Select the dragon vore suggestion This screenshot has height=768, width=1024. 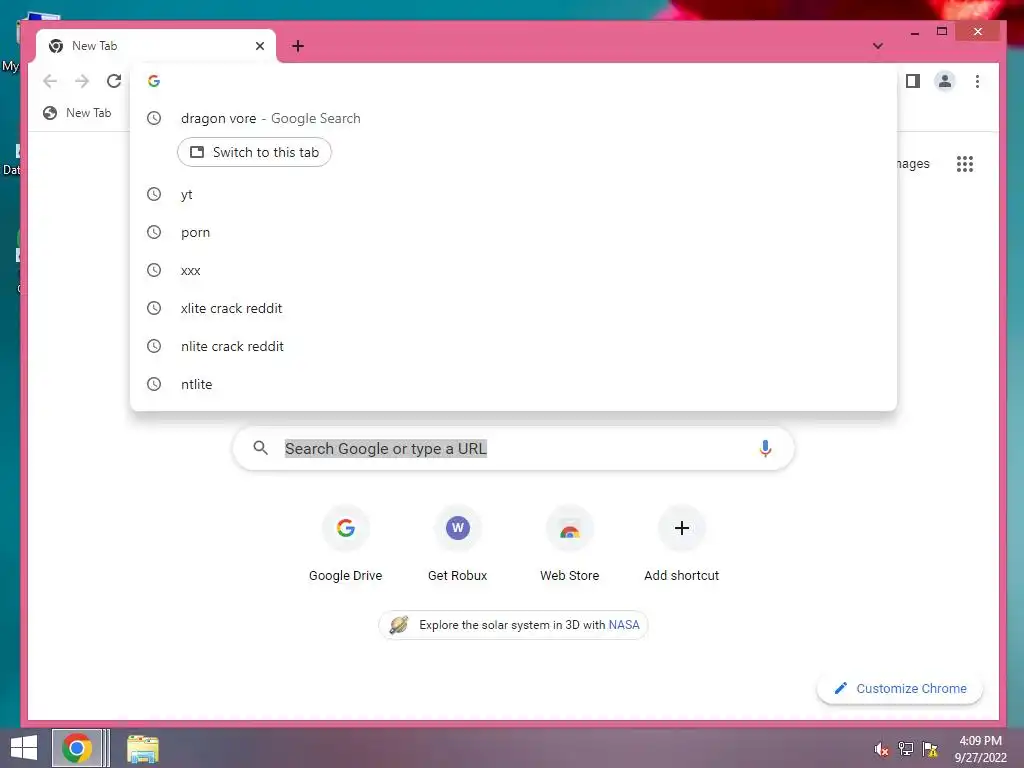tap(513, 118)
